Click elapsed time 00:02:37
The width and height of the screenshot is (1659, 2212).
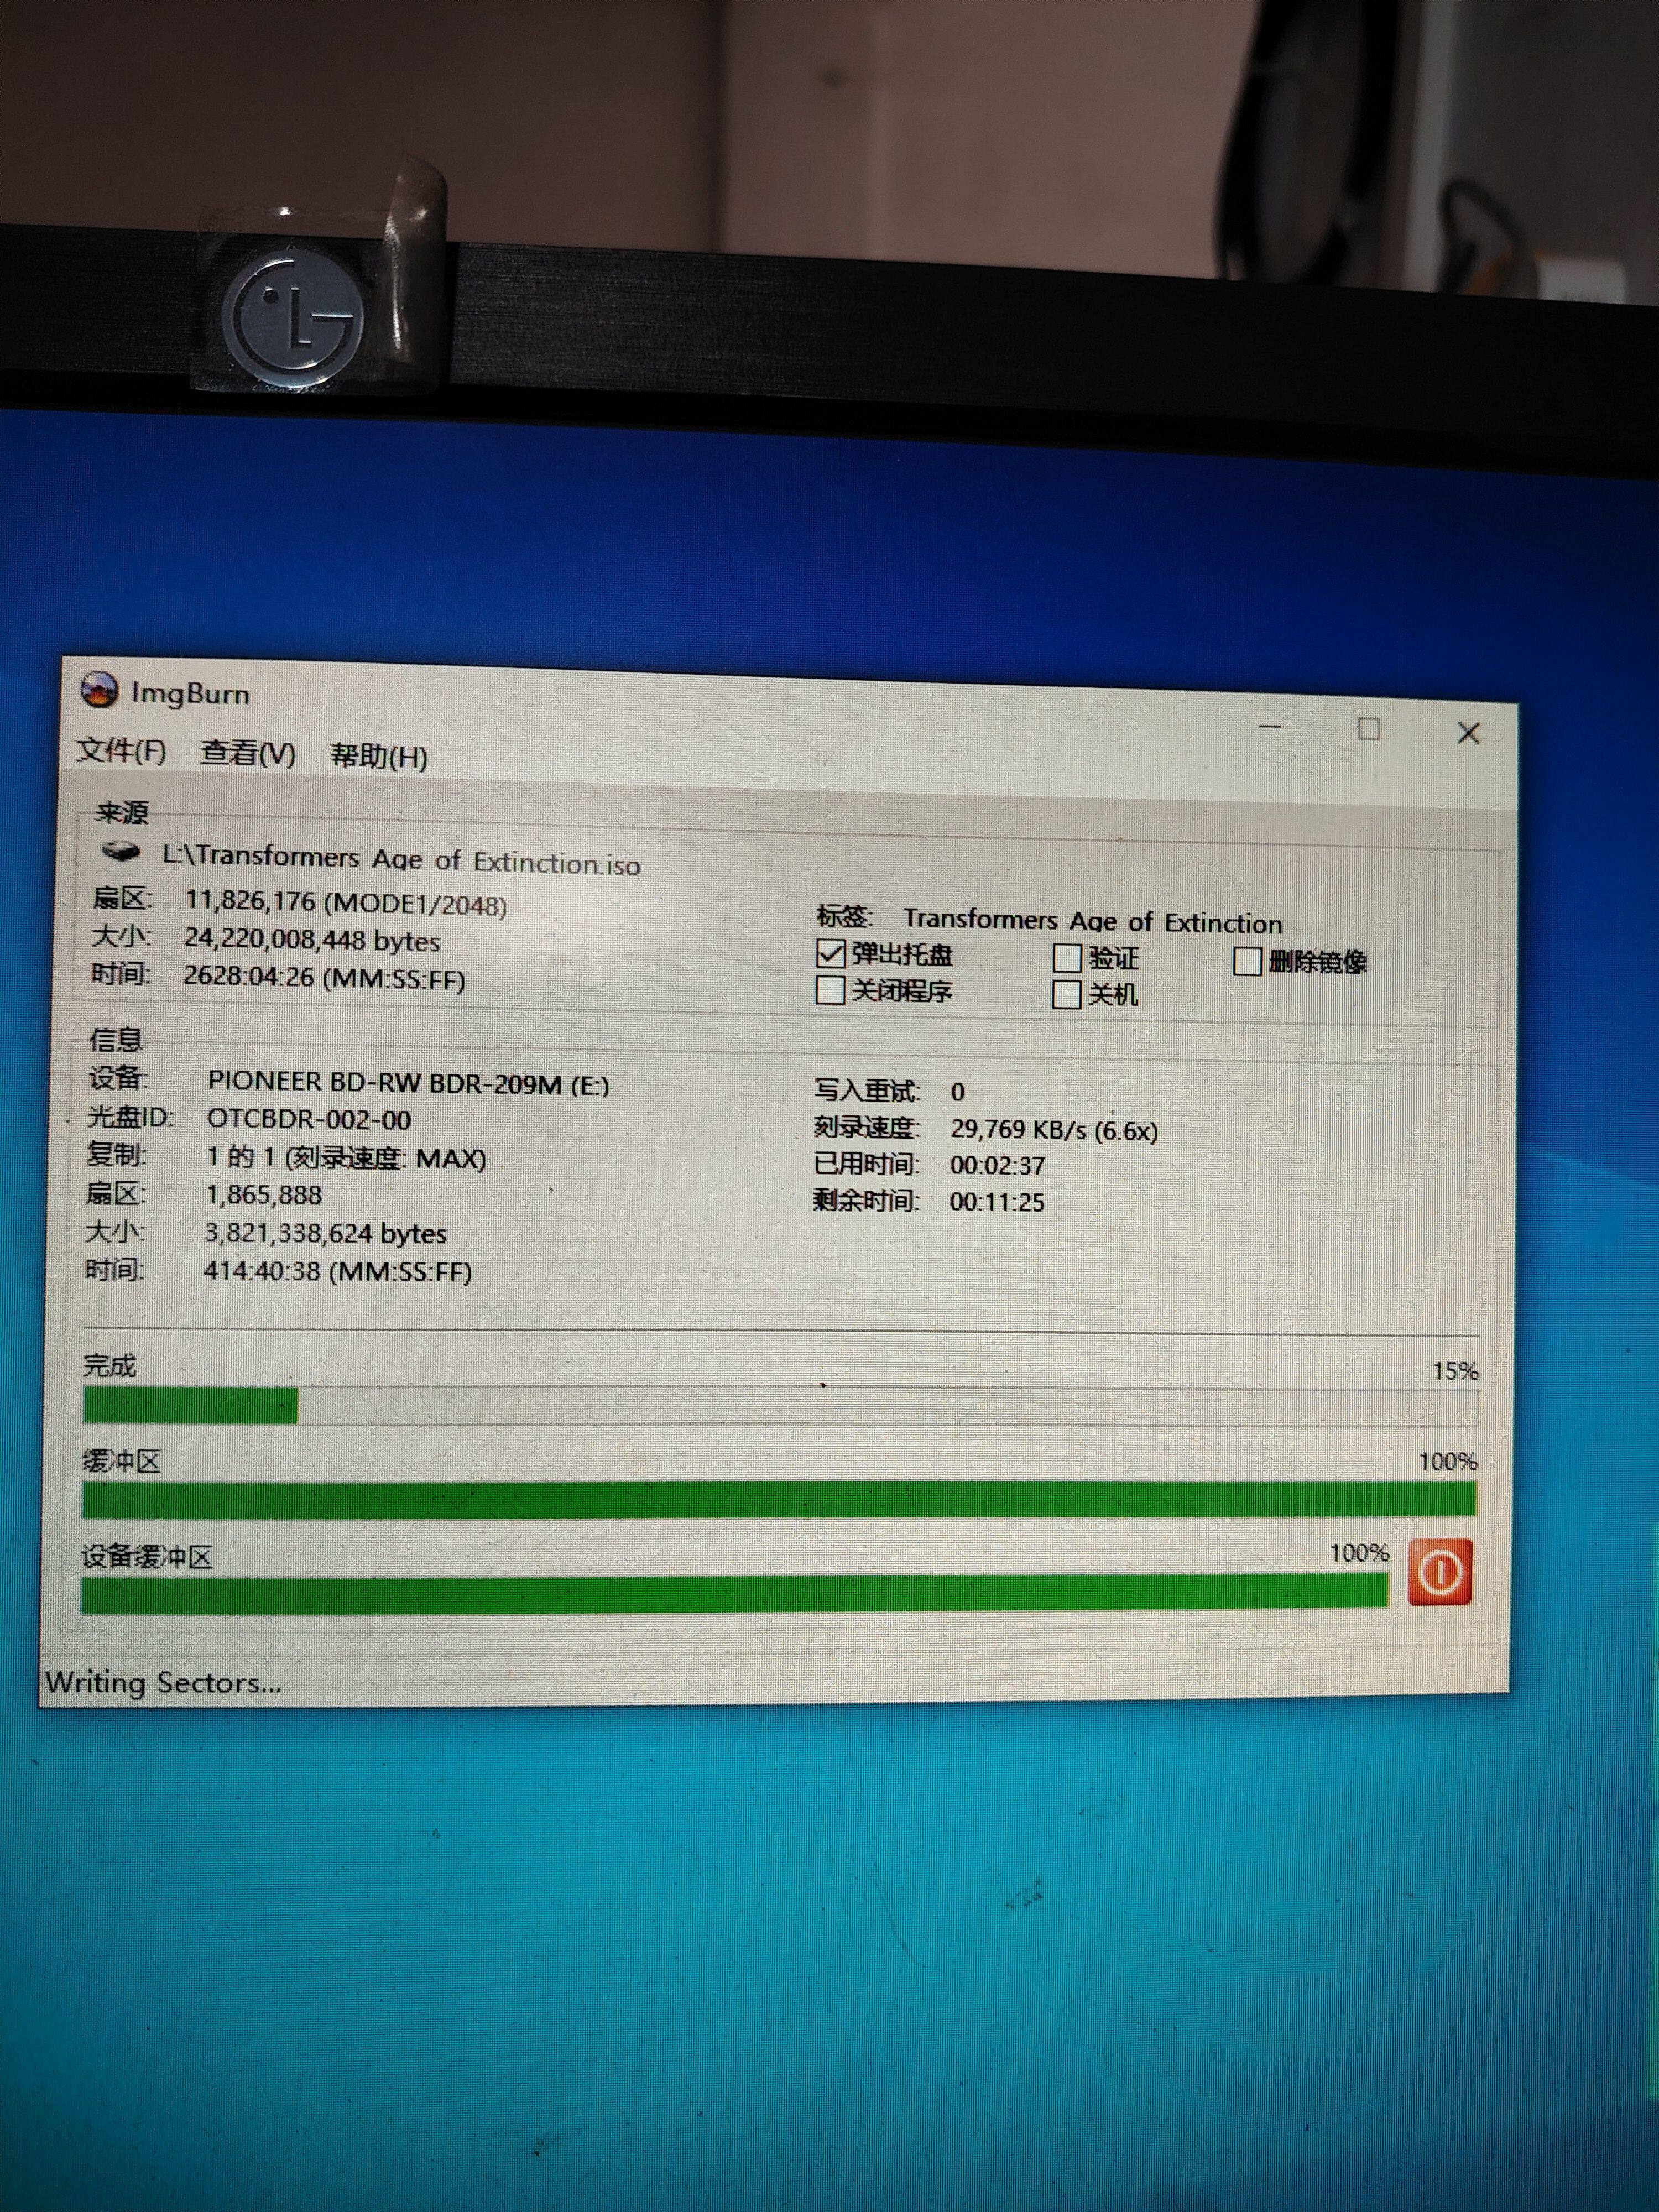point(998,1166)
